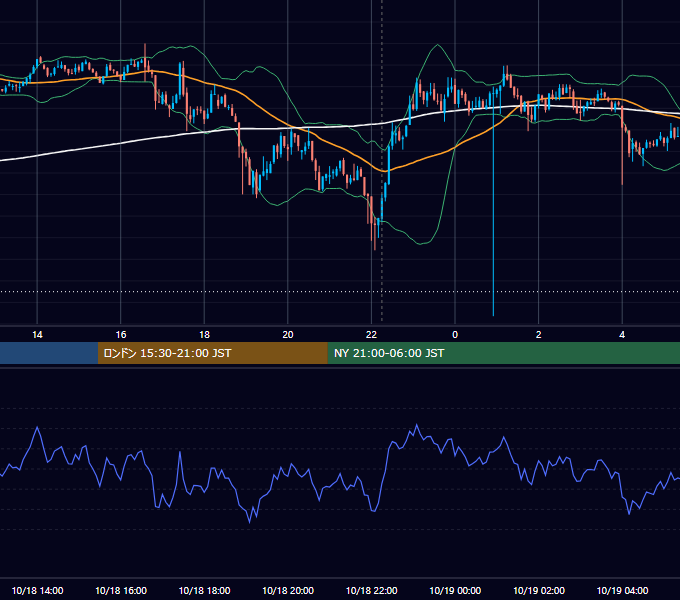680x600 pixels.
Task: Click the 10/18 16:00 date label
Action: click(121, 590)
